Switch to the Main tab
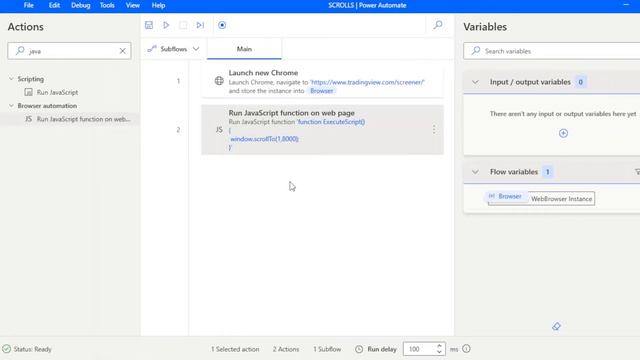The width and height of the screenshot is (640, 360). pos(244,49)
